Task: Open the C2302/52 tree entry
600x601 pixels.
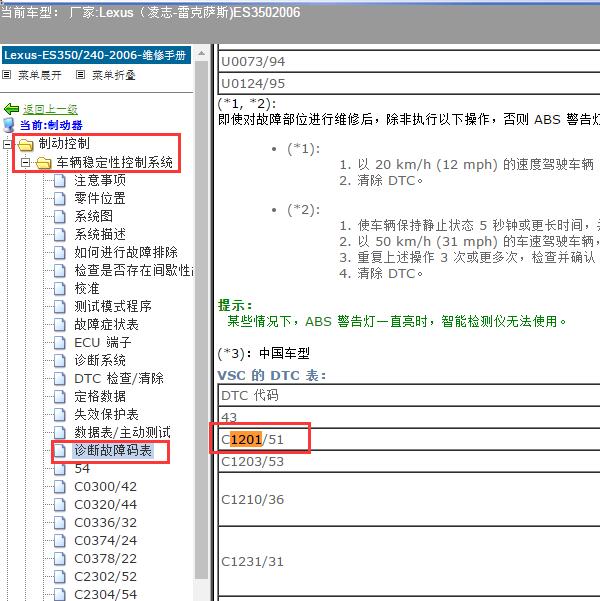Action: click(105, 576)
